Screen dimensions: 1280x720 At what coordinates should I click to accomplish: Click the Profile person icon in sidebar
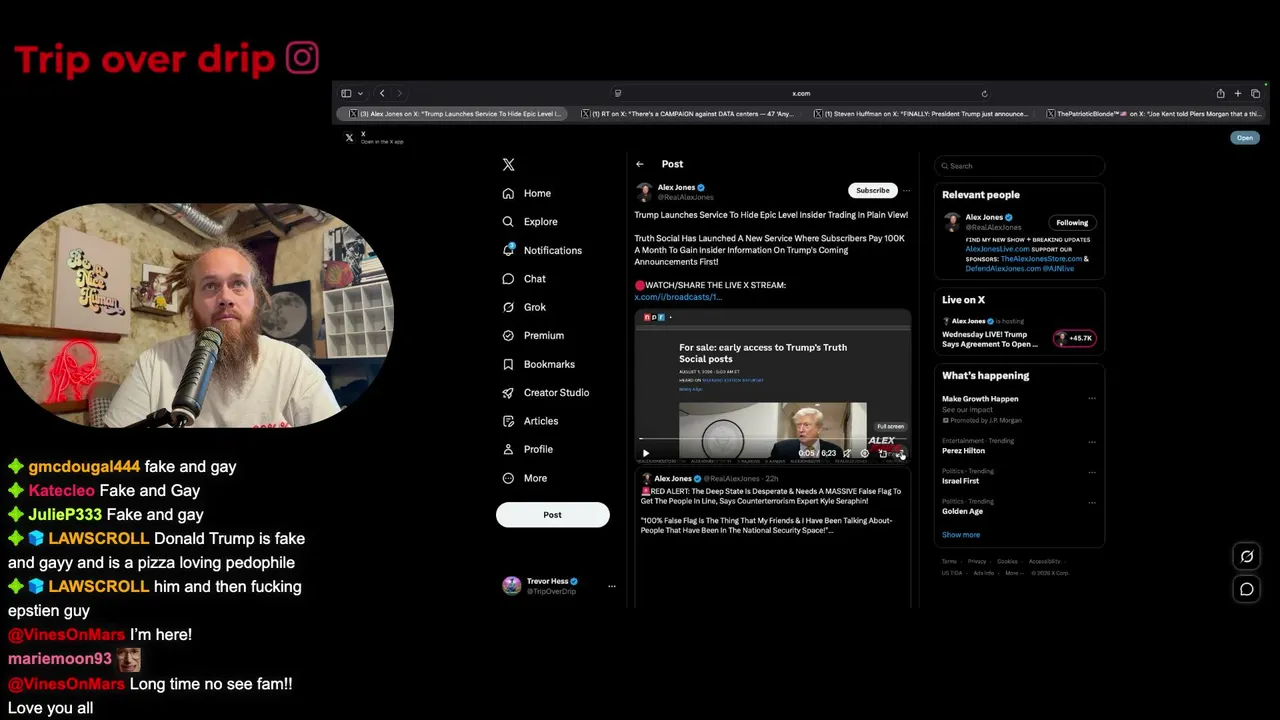click(508, 450)
